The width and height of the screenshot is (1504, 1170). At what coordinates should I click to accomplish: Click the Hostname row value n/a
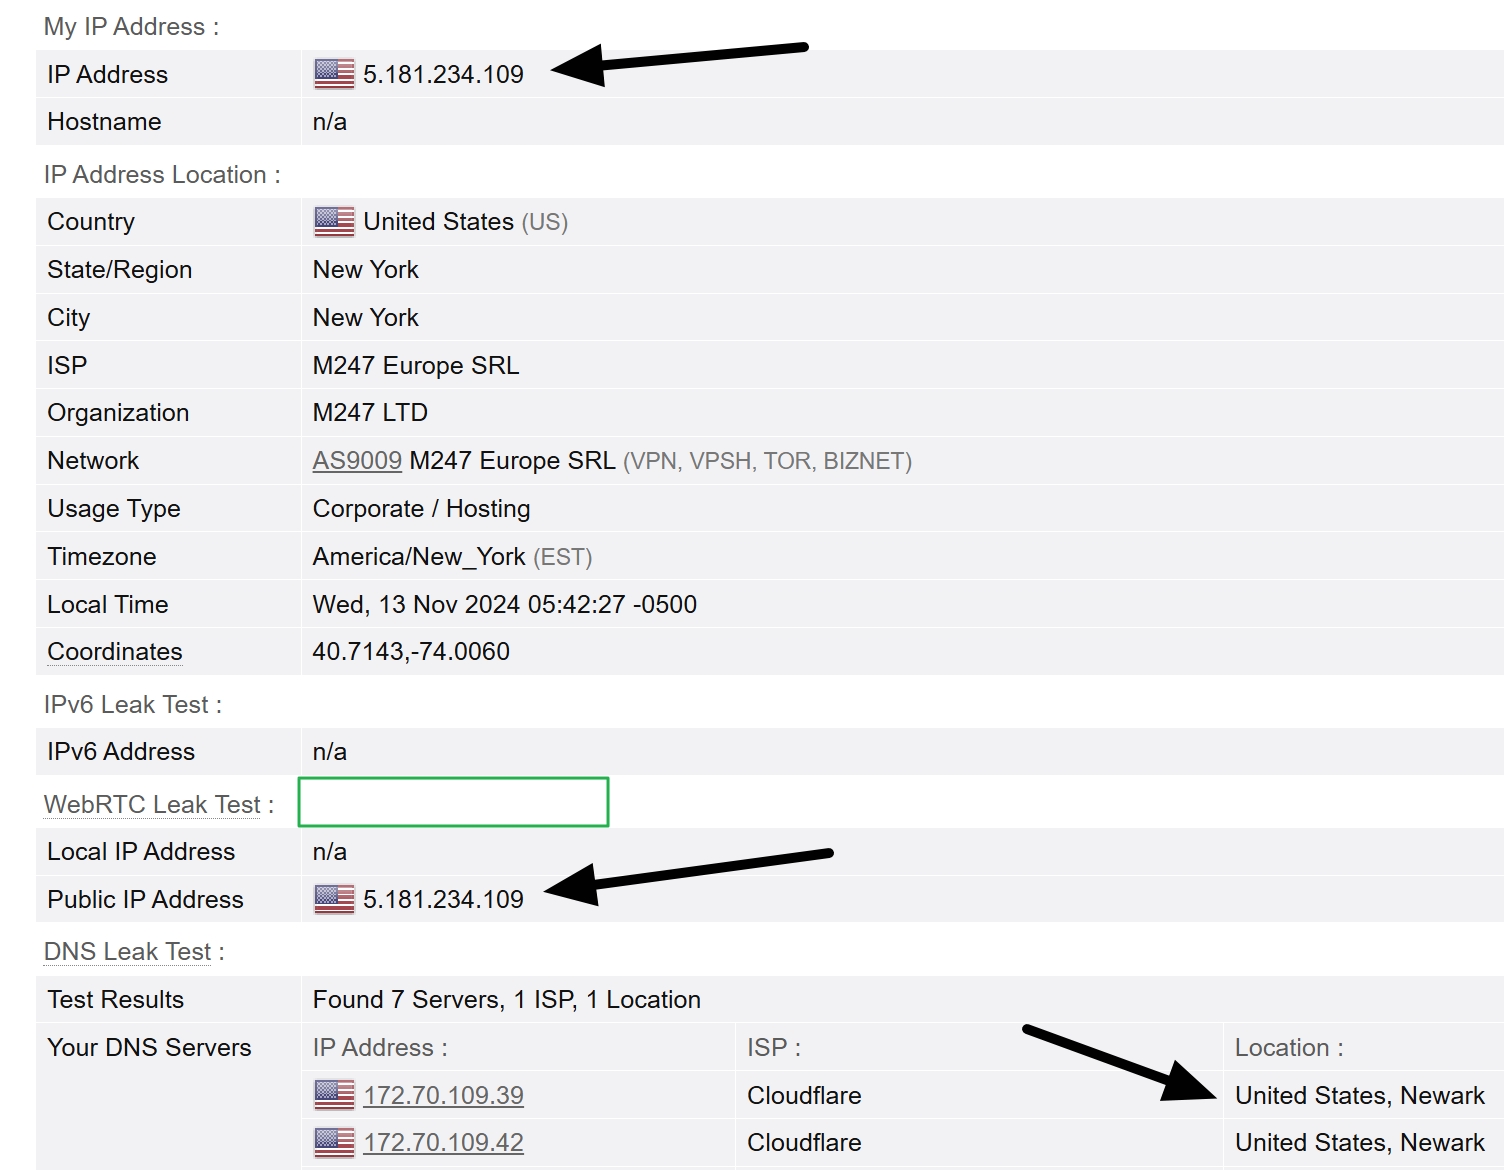[329, 121]
